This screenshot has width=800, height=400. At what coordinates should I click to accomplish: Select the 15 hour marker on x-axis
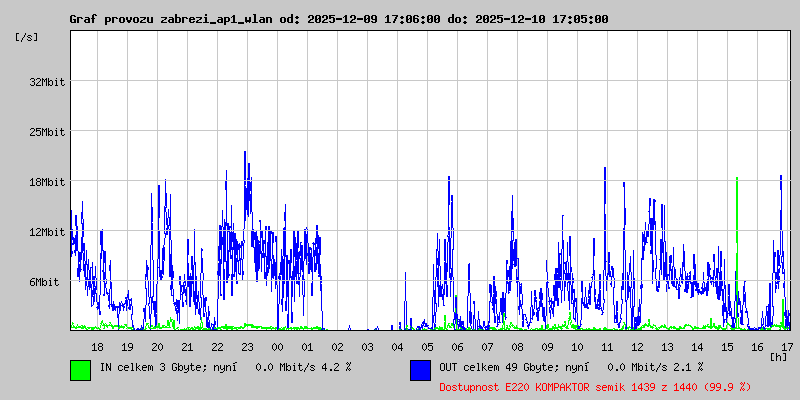coord(727,347)
